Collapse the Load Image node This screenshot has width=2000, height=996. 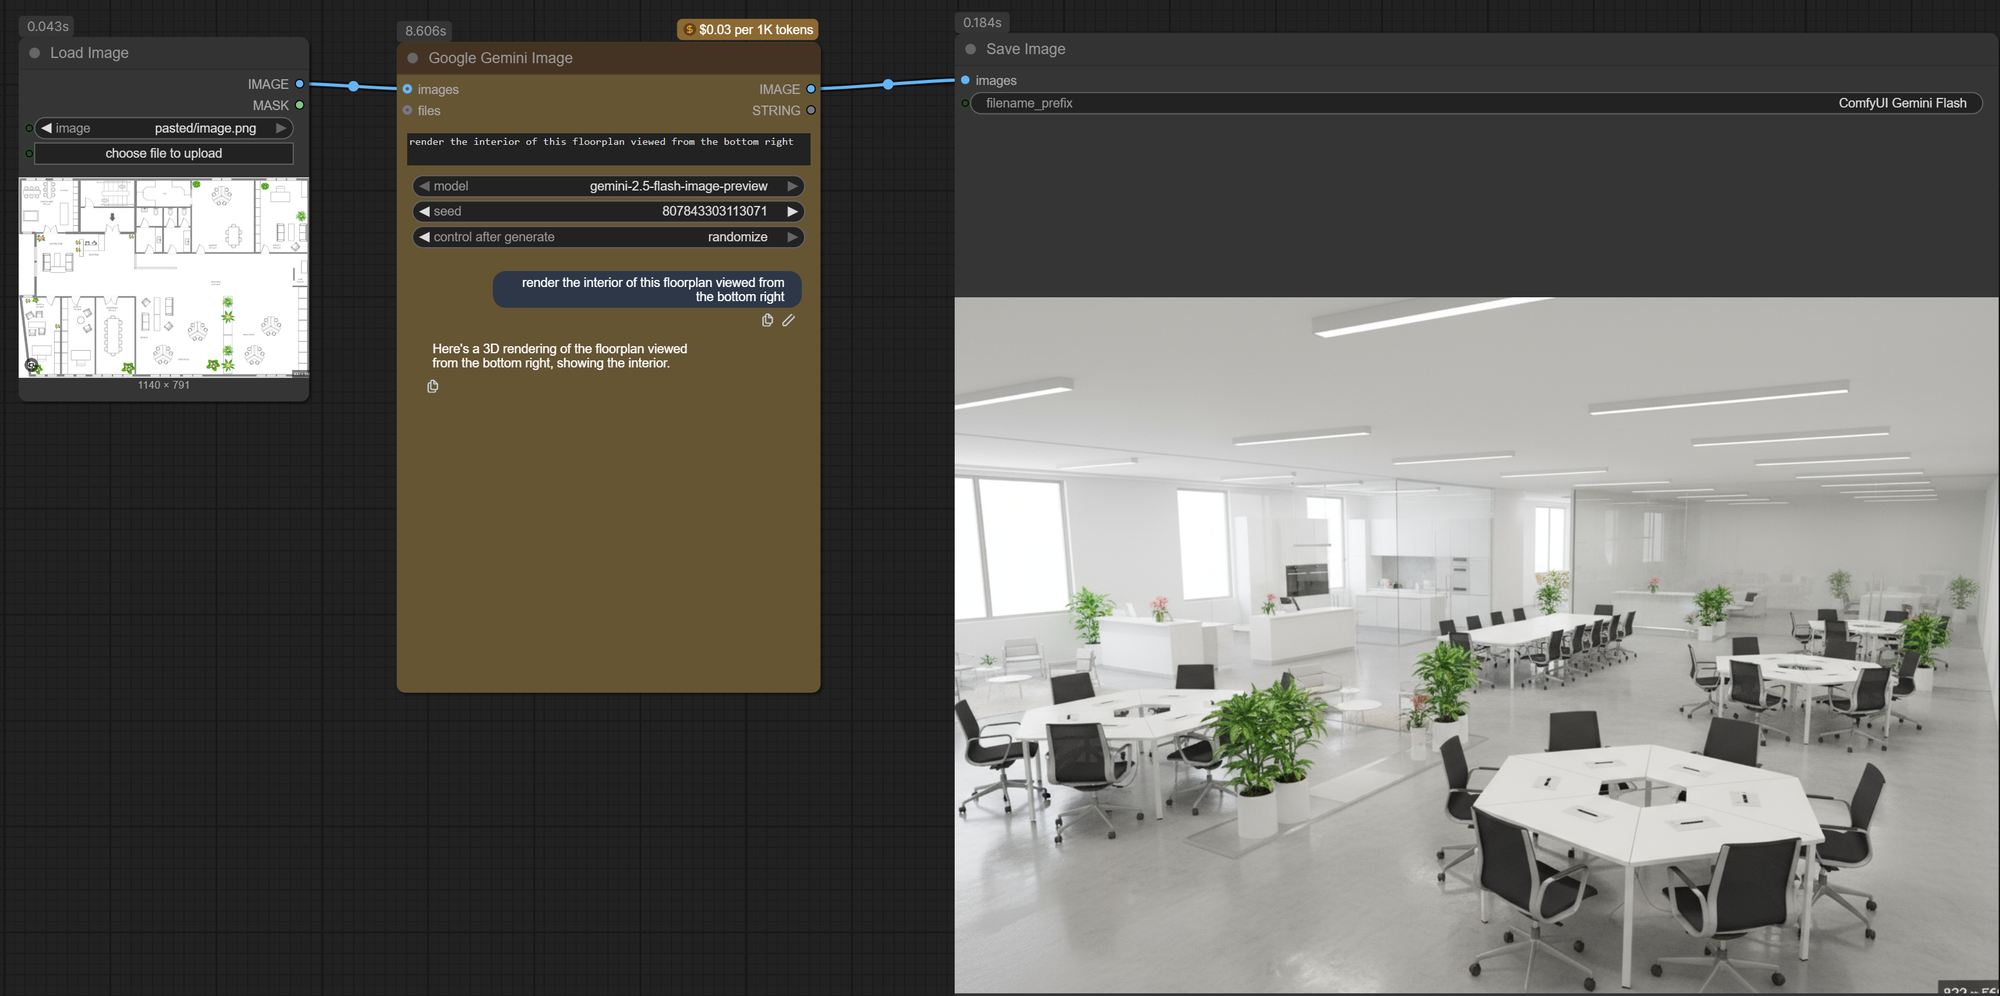click(x=35, y=53)
